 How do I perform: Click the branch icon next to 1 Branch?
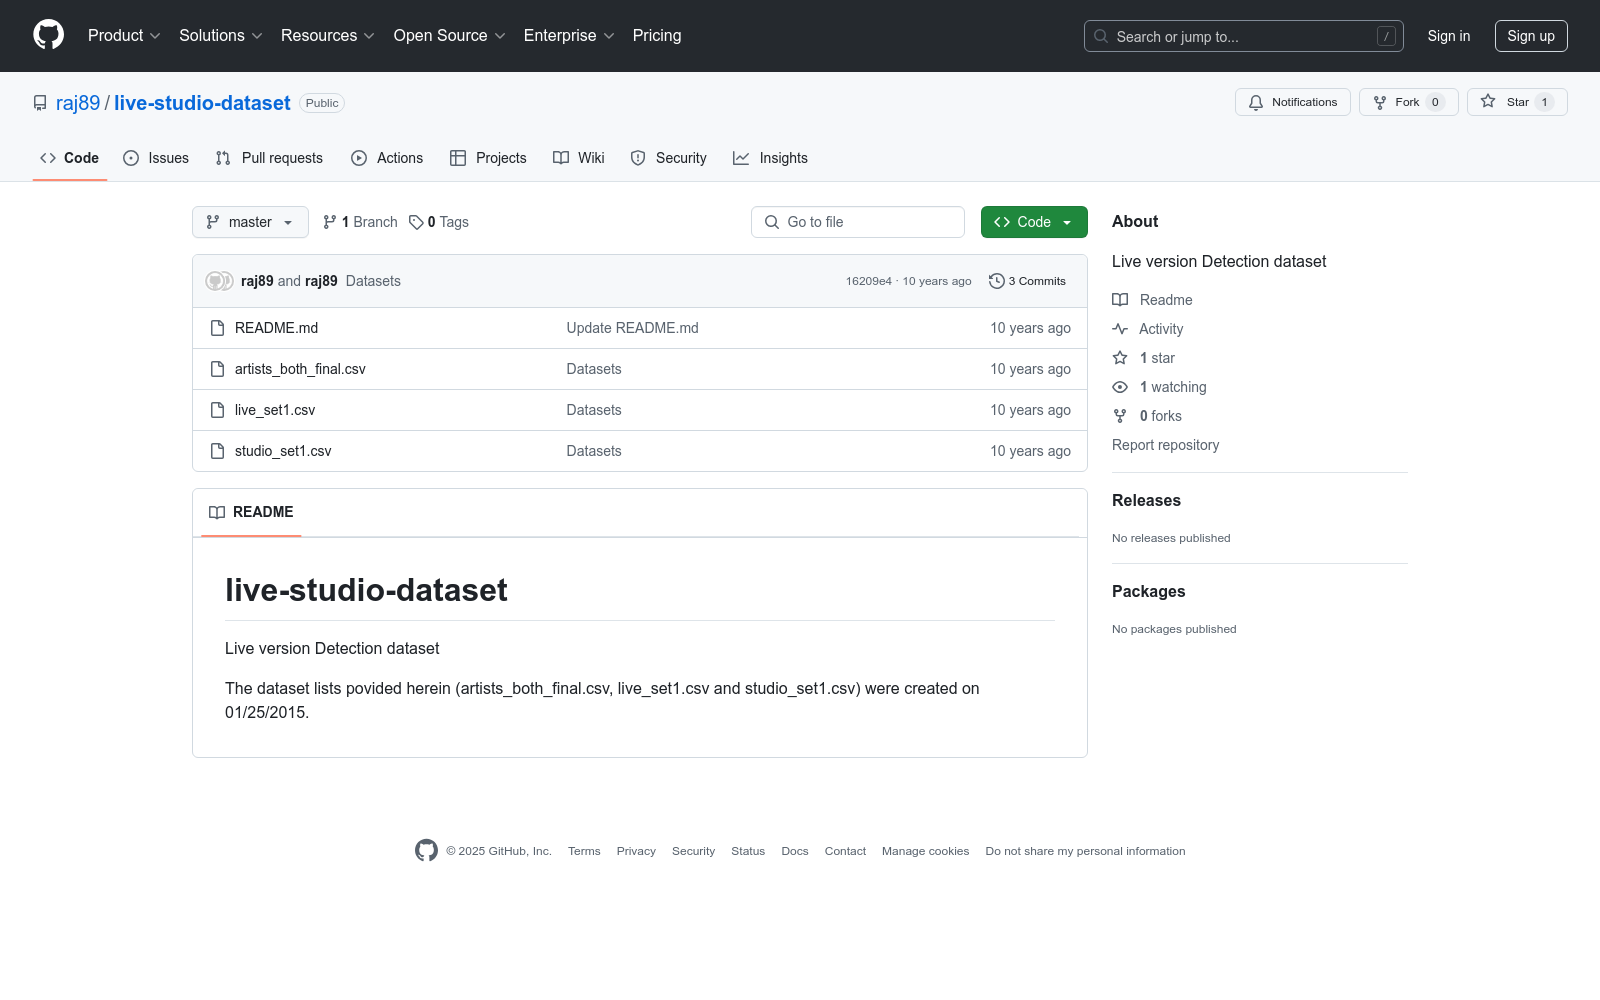point(330,222)
